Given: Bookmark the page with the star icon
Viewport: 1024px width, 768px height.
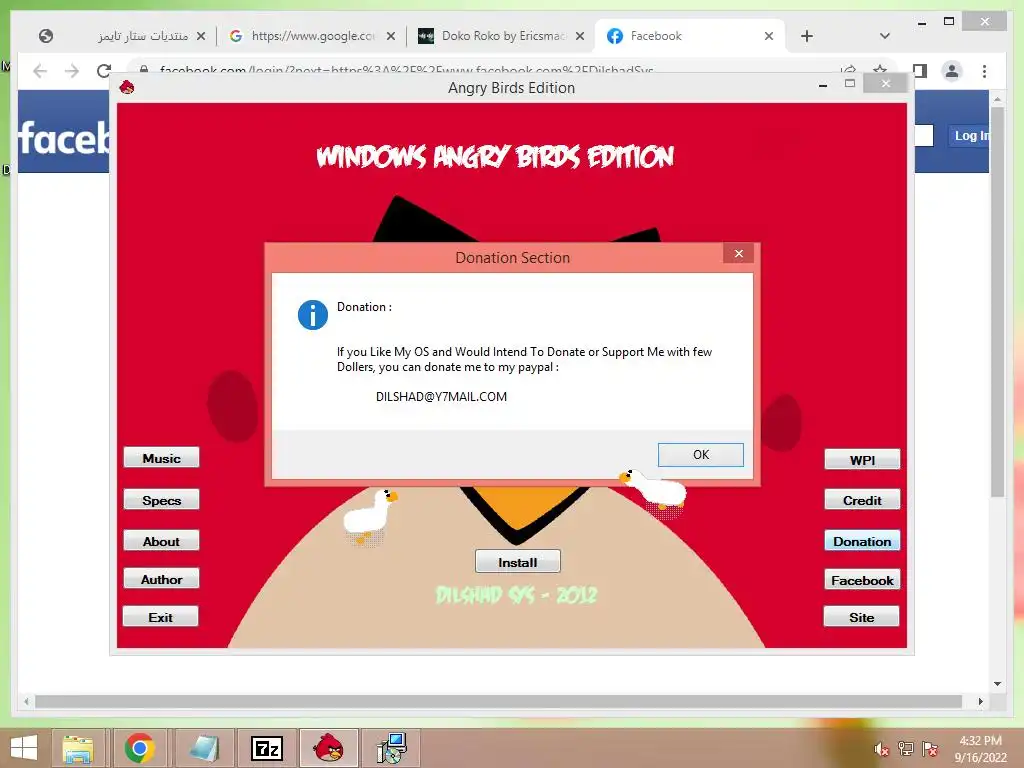Looking at the screenshot, I should click(x=880, y=69).
